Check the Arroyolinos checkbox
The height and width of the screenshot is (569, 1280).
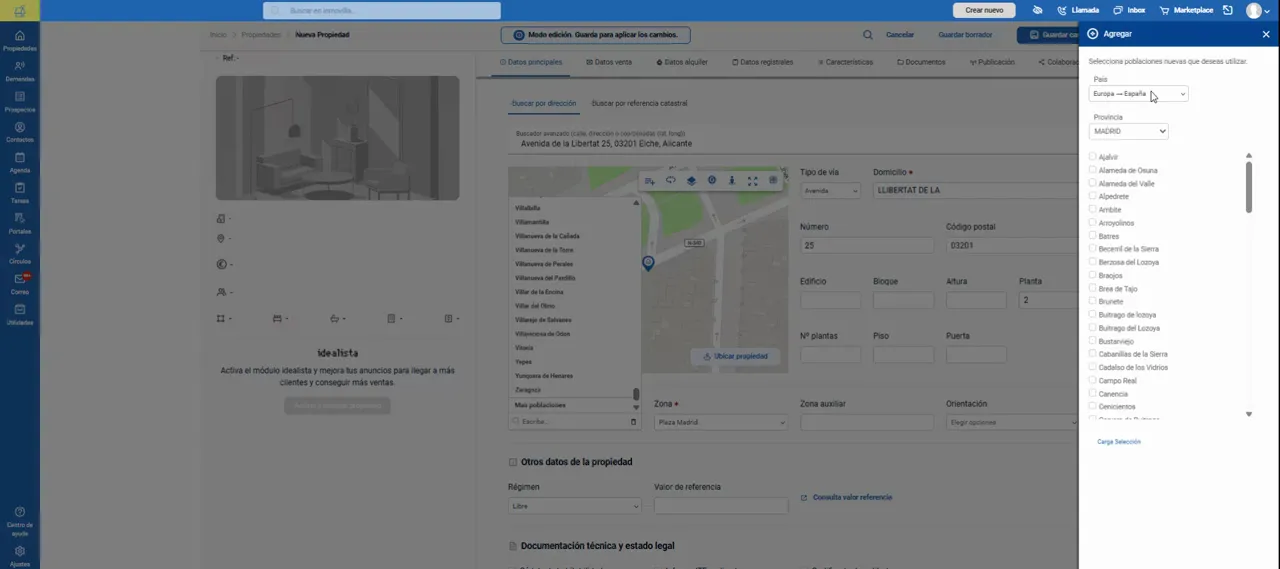[1093, 223]
